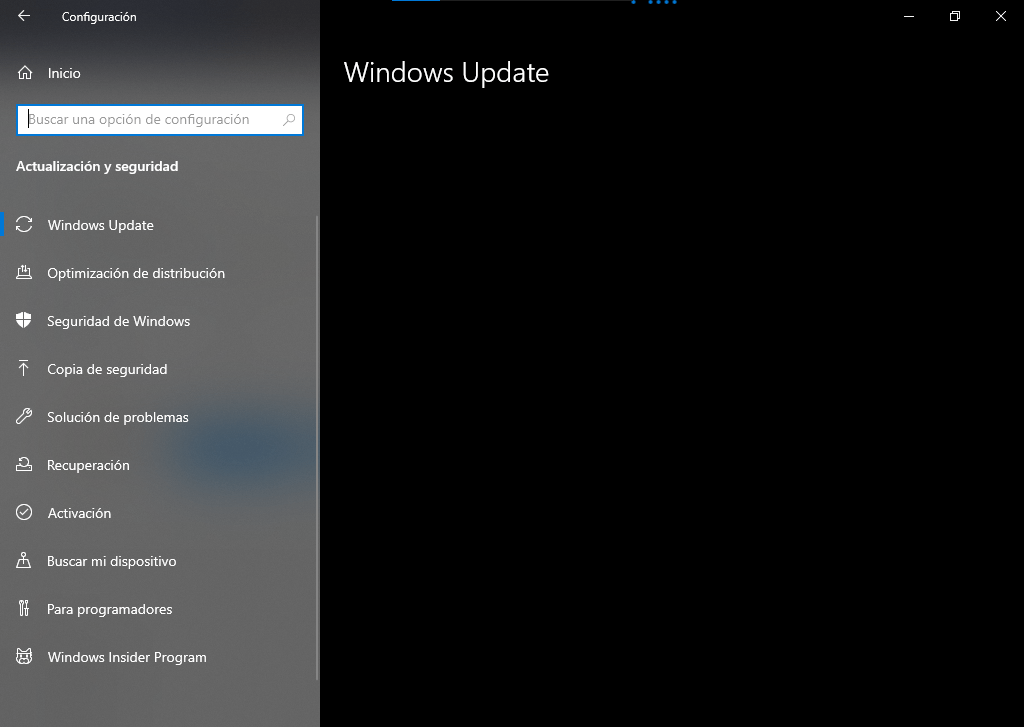Restore down the Configuración window
The height and width of the screenshot is (727, 1024).
955,16
